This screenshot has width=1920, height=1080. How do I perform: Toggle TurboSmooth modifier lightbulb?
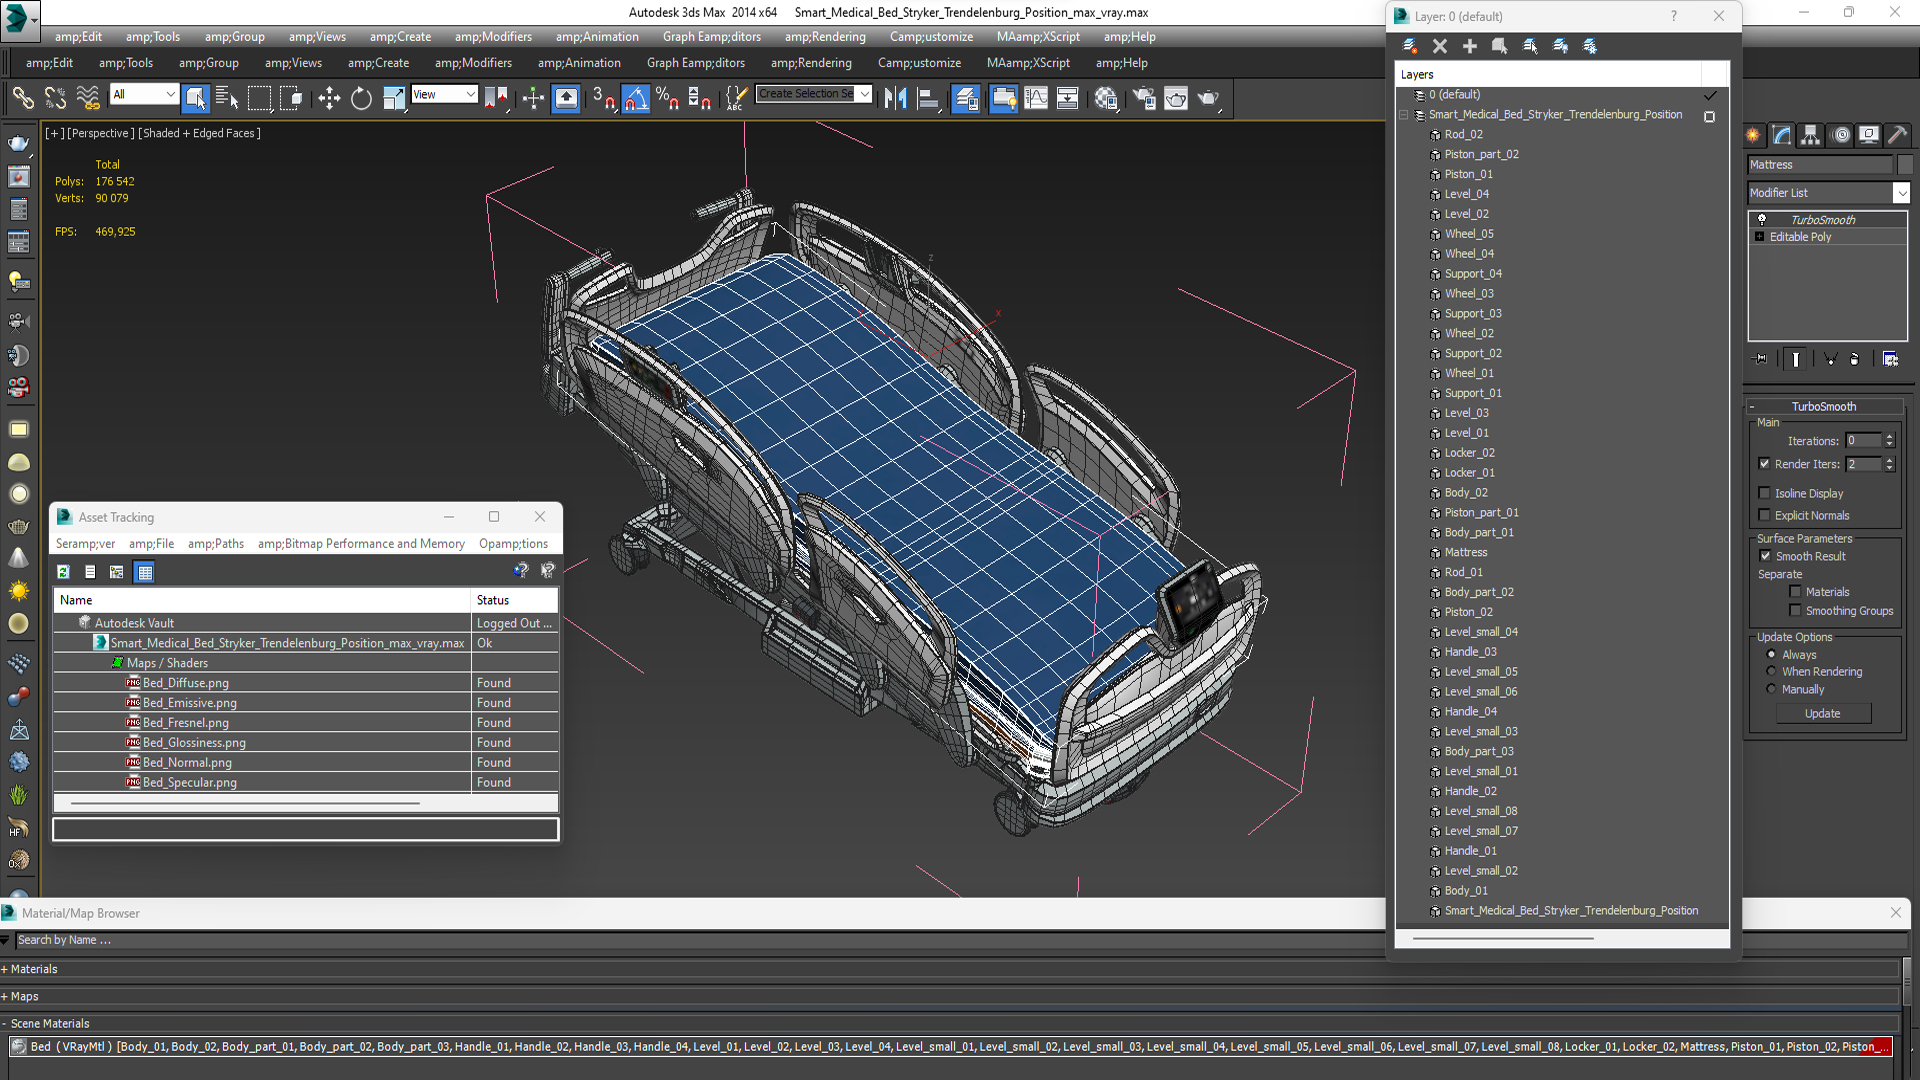coord(1762,219)
